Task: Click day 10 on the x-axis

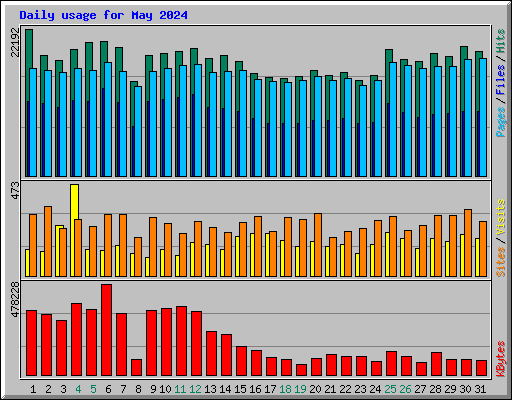Action: (x=165, y=389)
